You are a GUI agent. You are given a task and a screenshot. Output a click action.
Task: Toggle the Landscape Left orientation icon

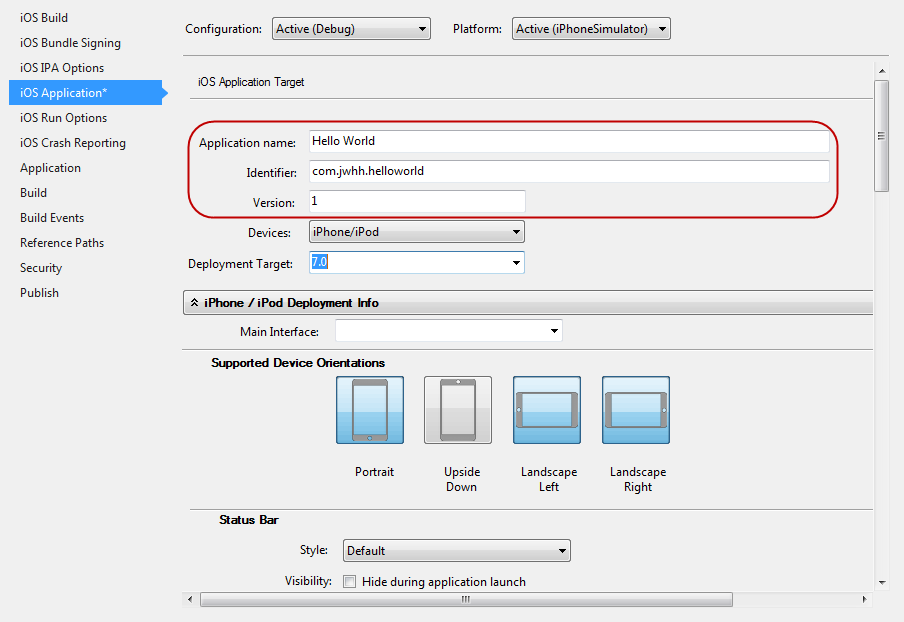(x=547, y=410)
